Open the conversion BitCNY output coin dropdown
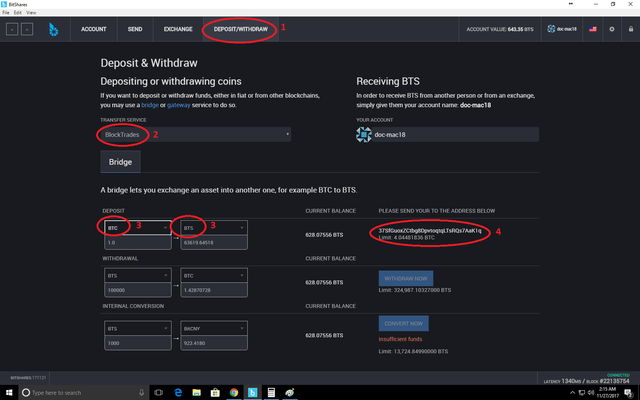 click(x=214, y=329)
